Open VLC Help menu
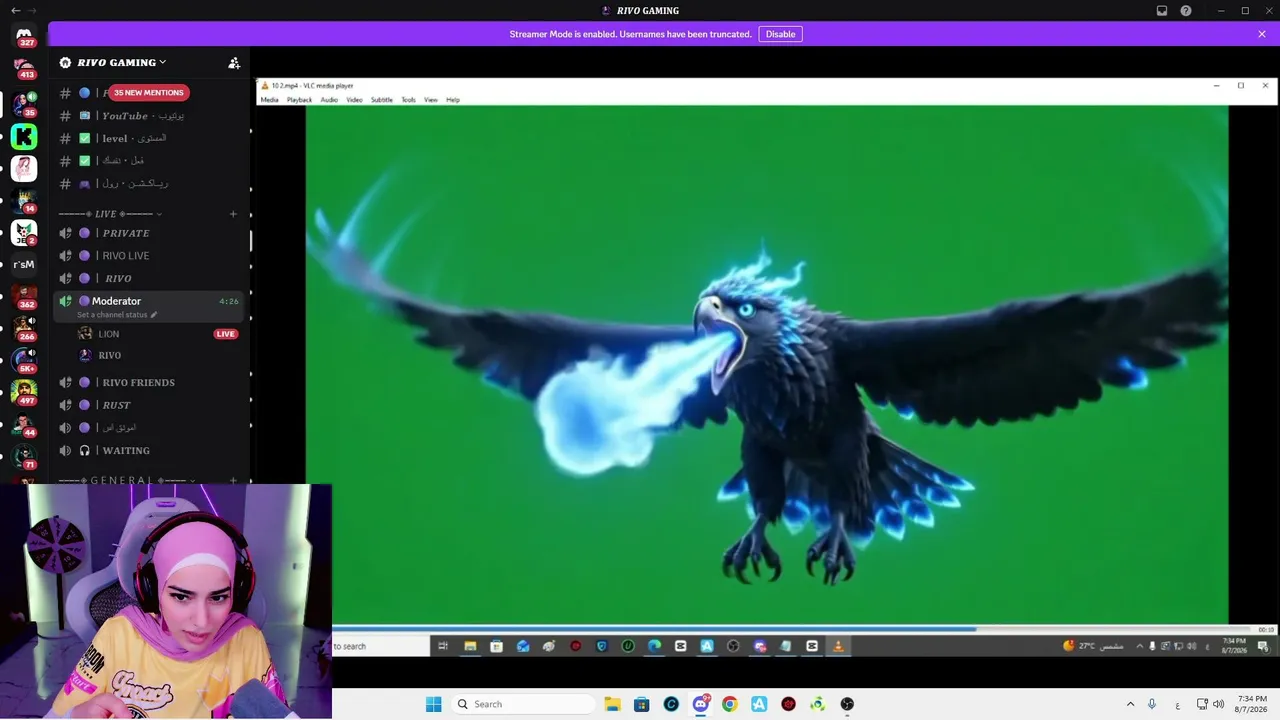Viewport: 1280px width, 720px height. [453, 100]
